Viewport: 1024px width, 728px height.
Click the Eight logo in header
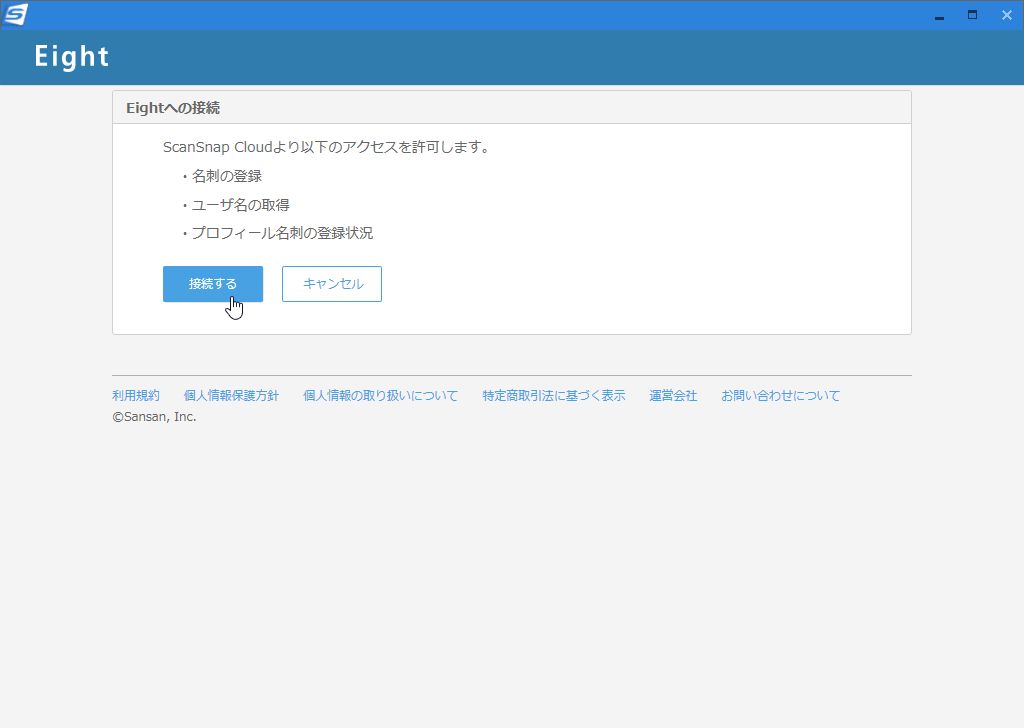click(x=72, y=57)
